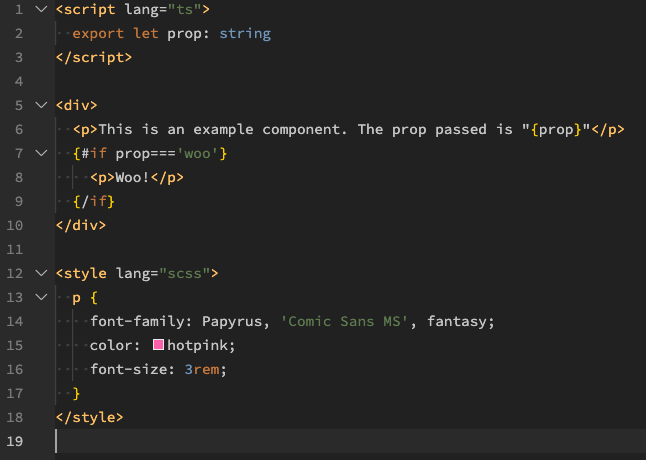This screenshot has width=646, height=460.
Task: Click the 'Comic Sans MS' string
Action: click(344, 321)
